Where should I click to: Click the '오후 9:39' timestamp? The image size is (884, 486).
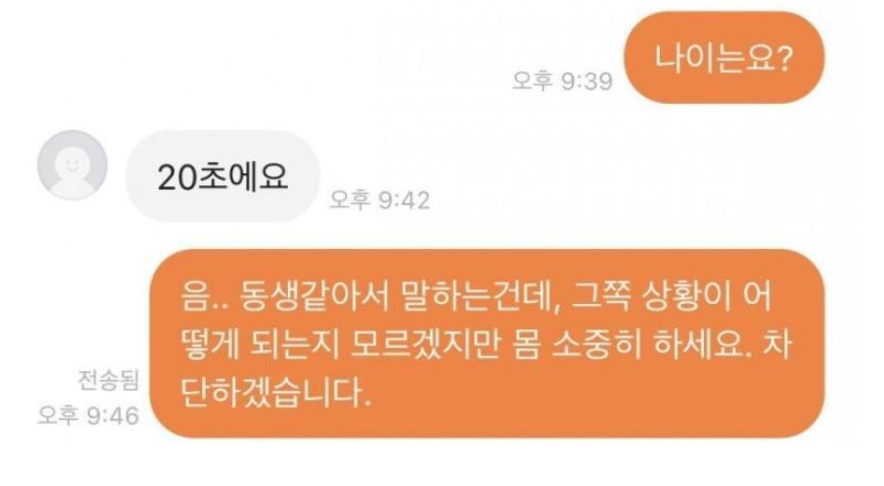[x=562, y=81]
